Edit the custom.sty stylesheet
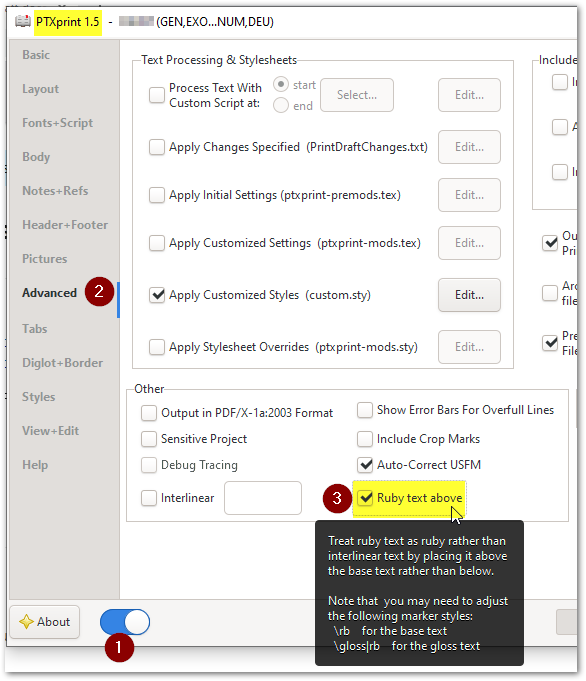The image size is (586, 681). (x=469, y=295)
